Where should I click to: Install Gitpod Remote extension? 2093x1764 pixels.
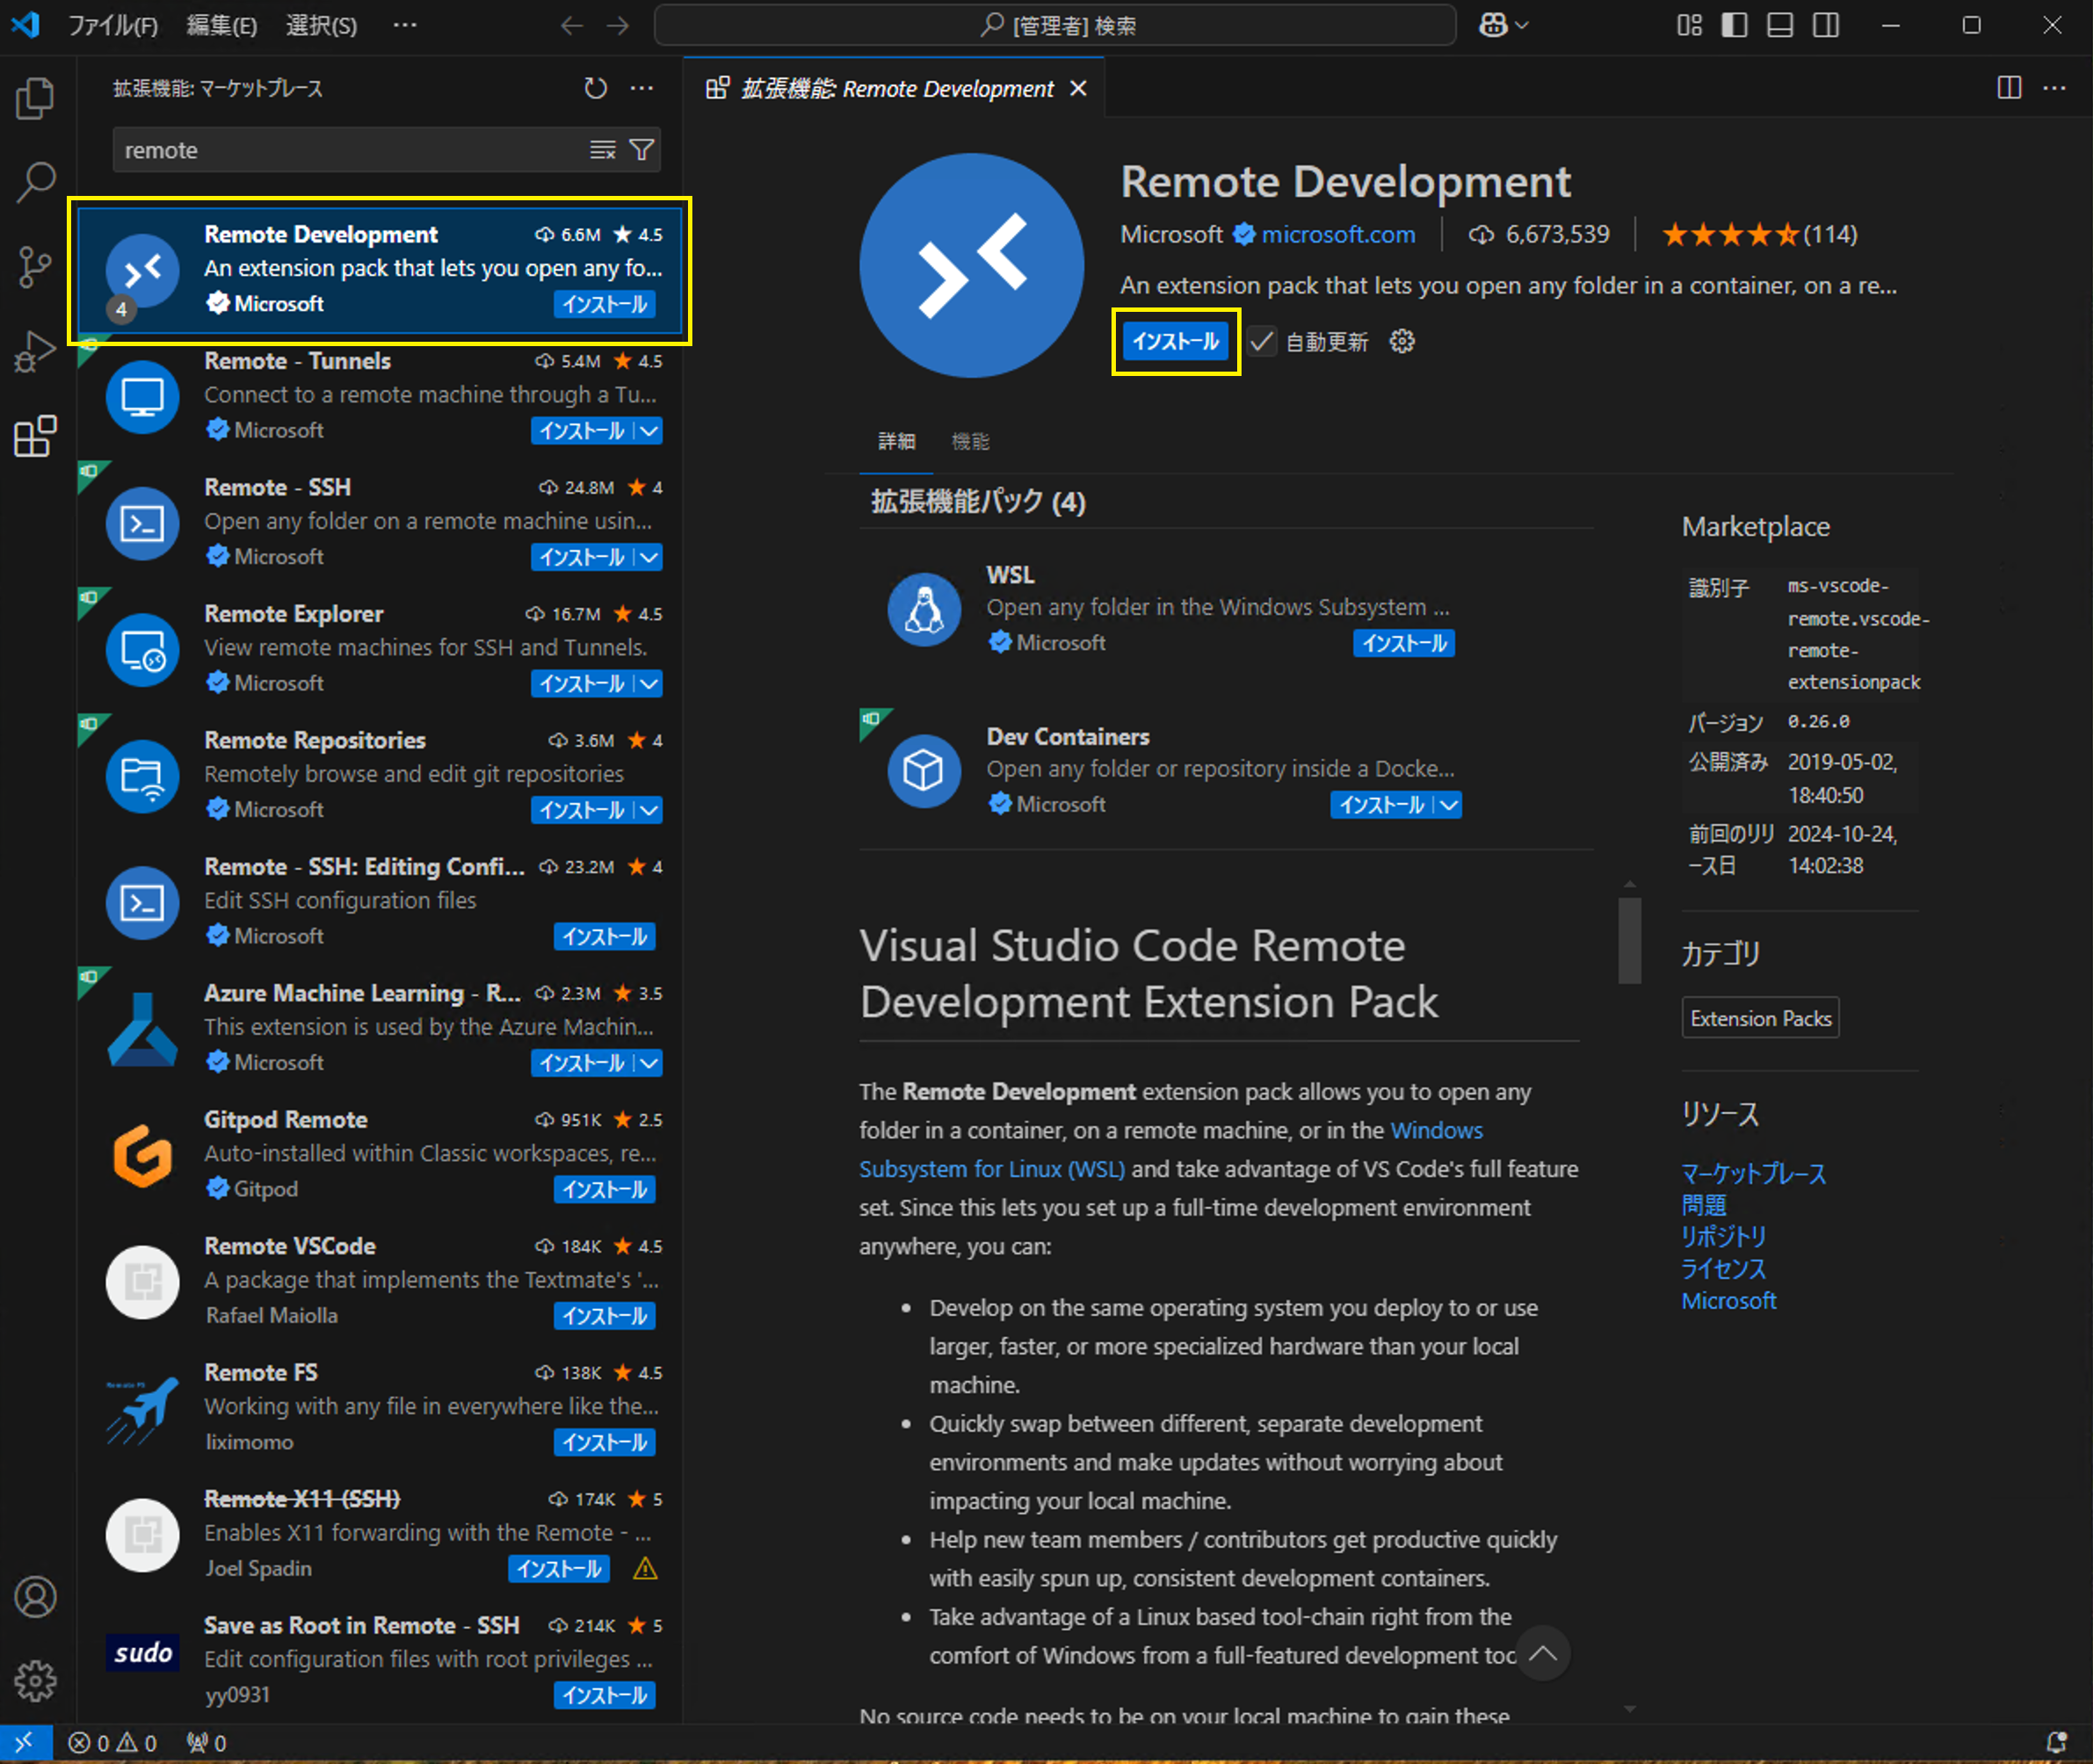coord(604,1190)
